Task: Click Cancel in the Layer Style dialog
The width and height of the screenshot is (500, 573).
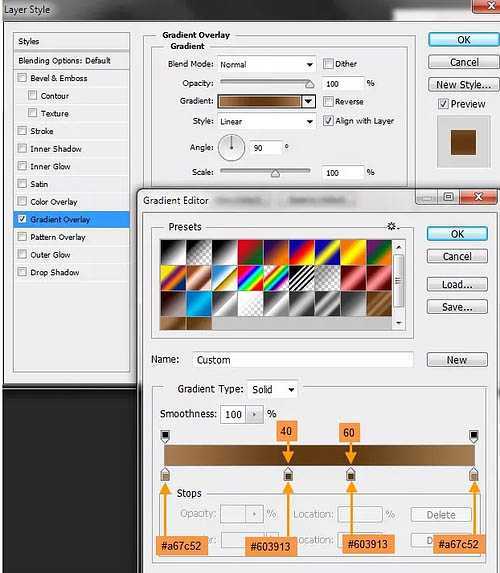Action: point(463,62)
